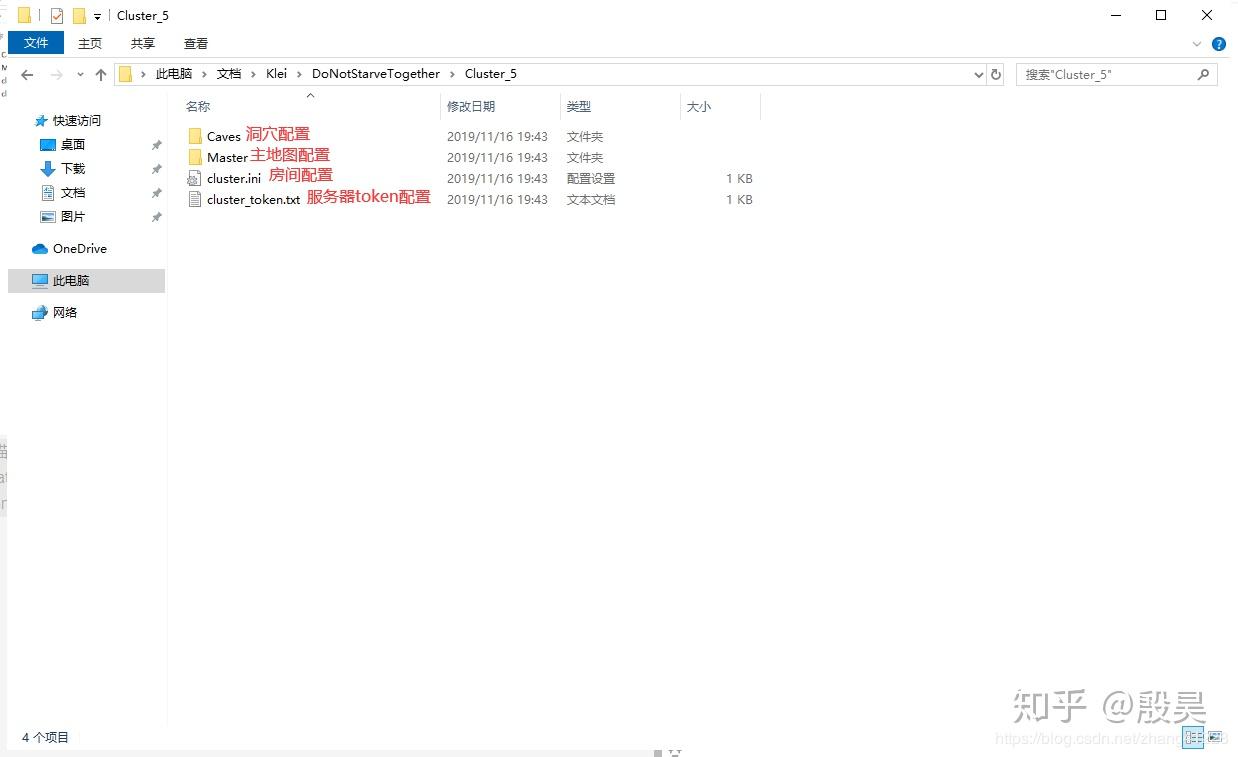This screenshot has height=757, width=1238.
Task: Click 文档 in the address path
Action: [x=229, y=74]
